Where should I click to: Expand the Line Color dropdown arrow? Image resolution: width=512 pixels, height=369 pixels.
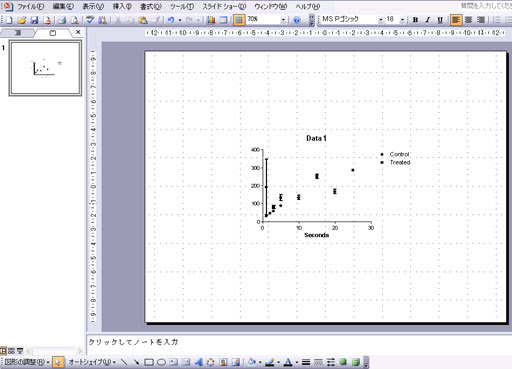click(x=278, y=362)
